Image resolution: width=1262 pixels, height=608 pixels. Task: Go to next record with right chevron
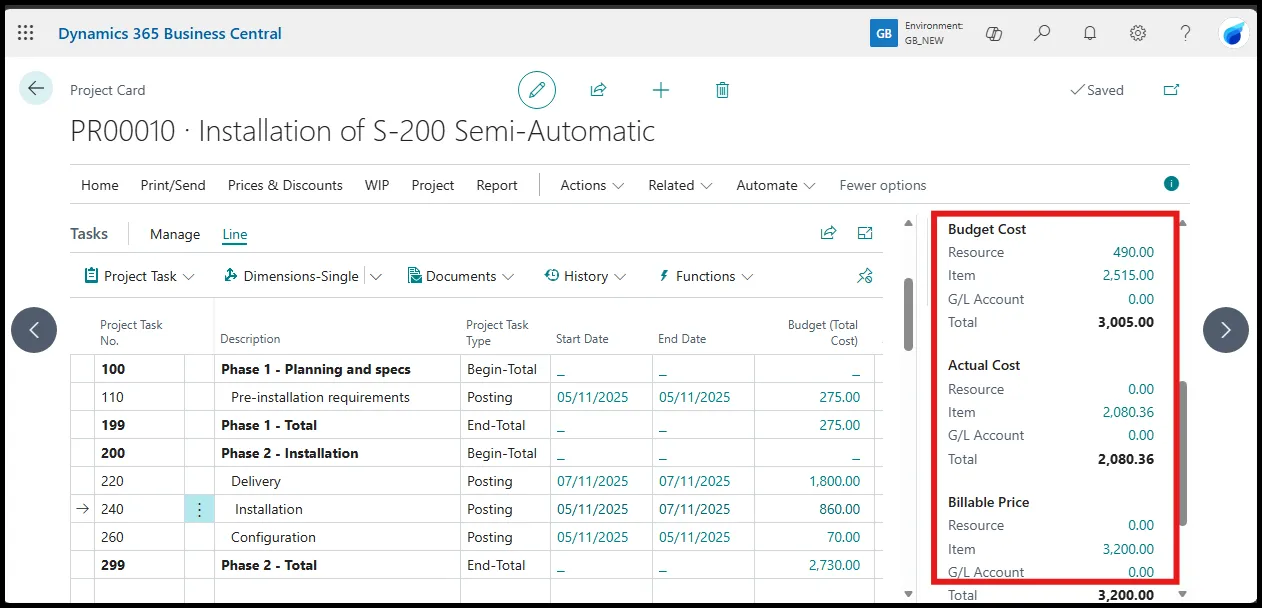click(x=1226, y=330)
